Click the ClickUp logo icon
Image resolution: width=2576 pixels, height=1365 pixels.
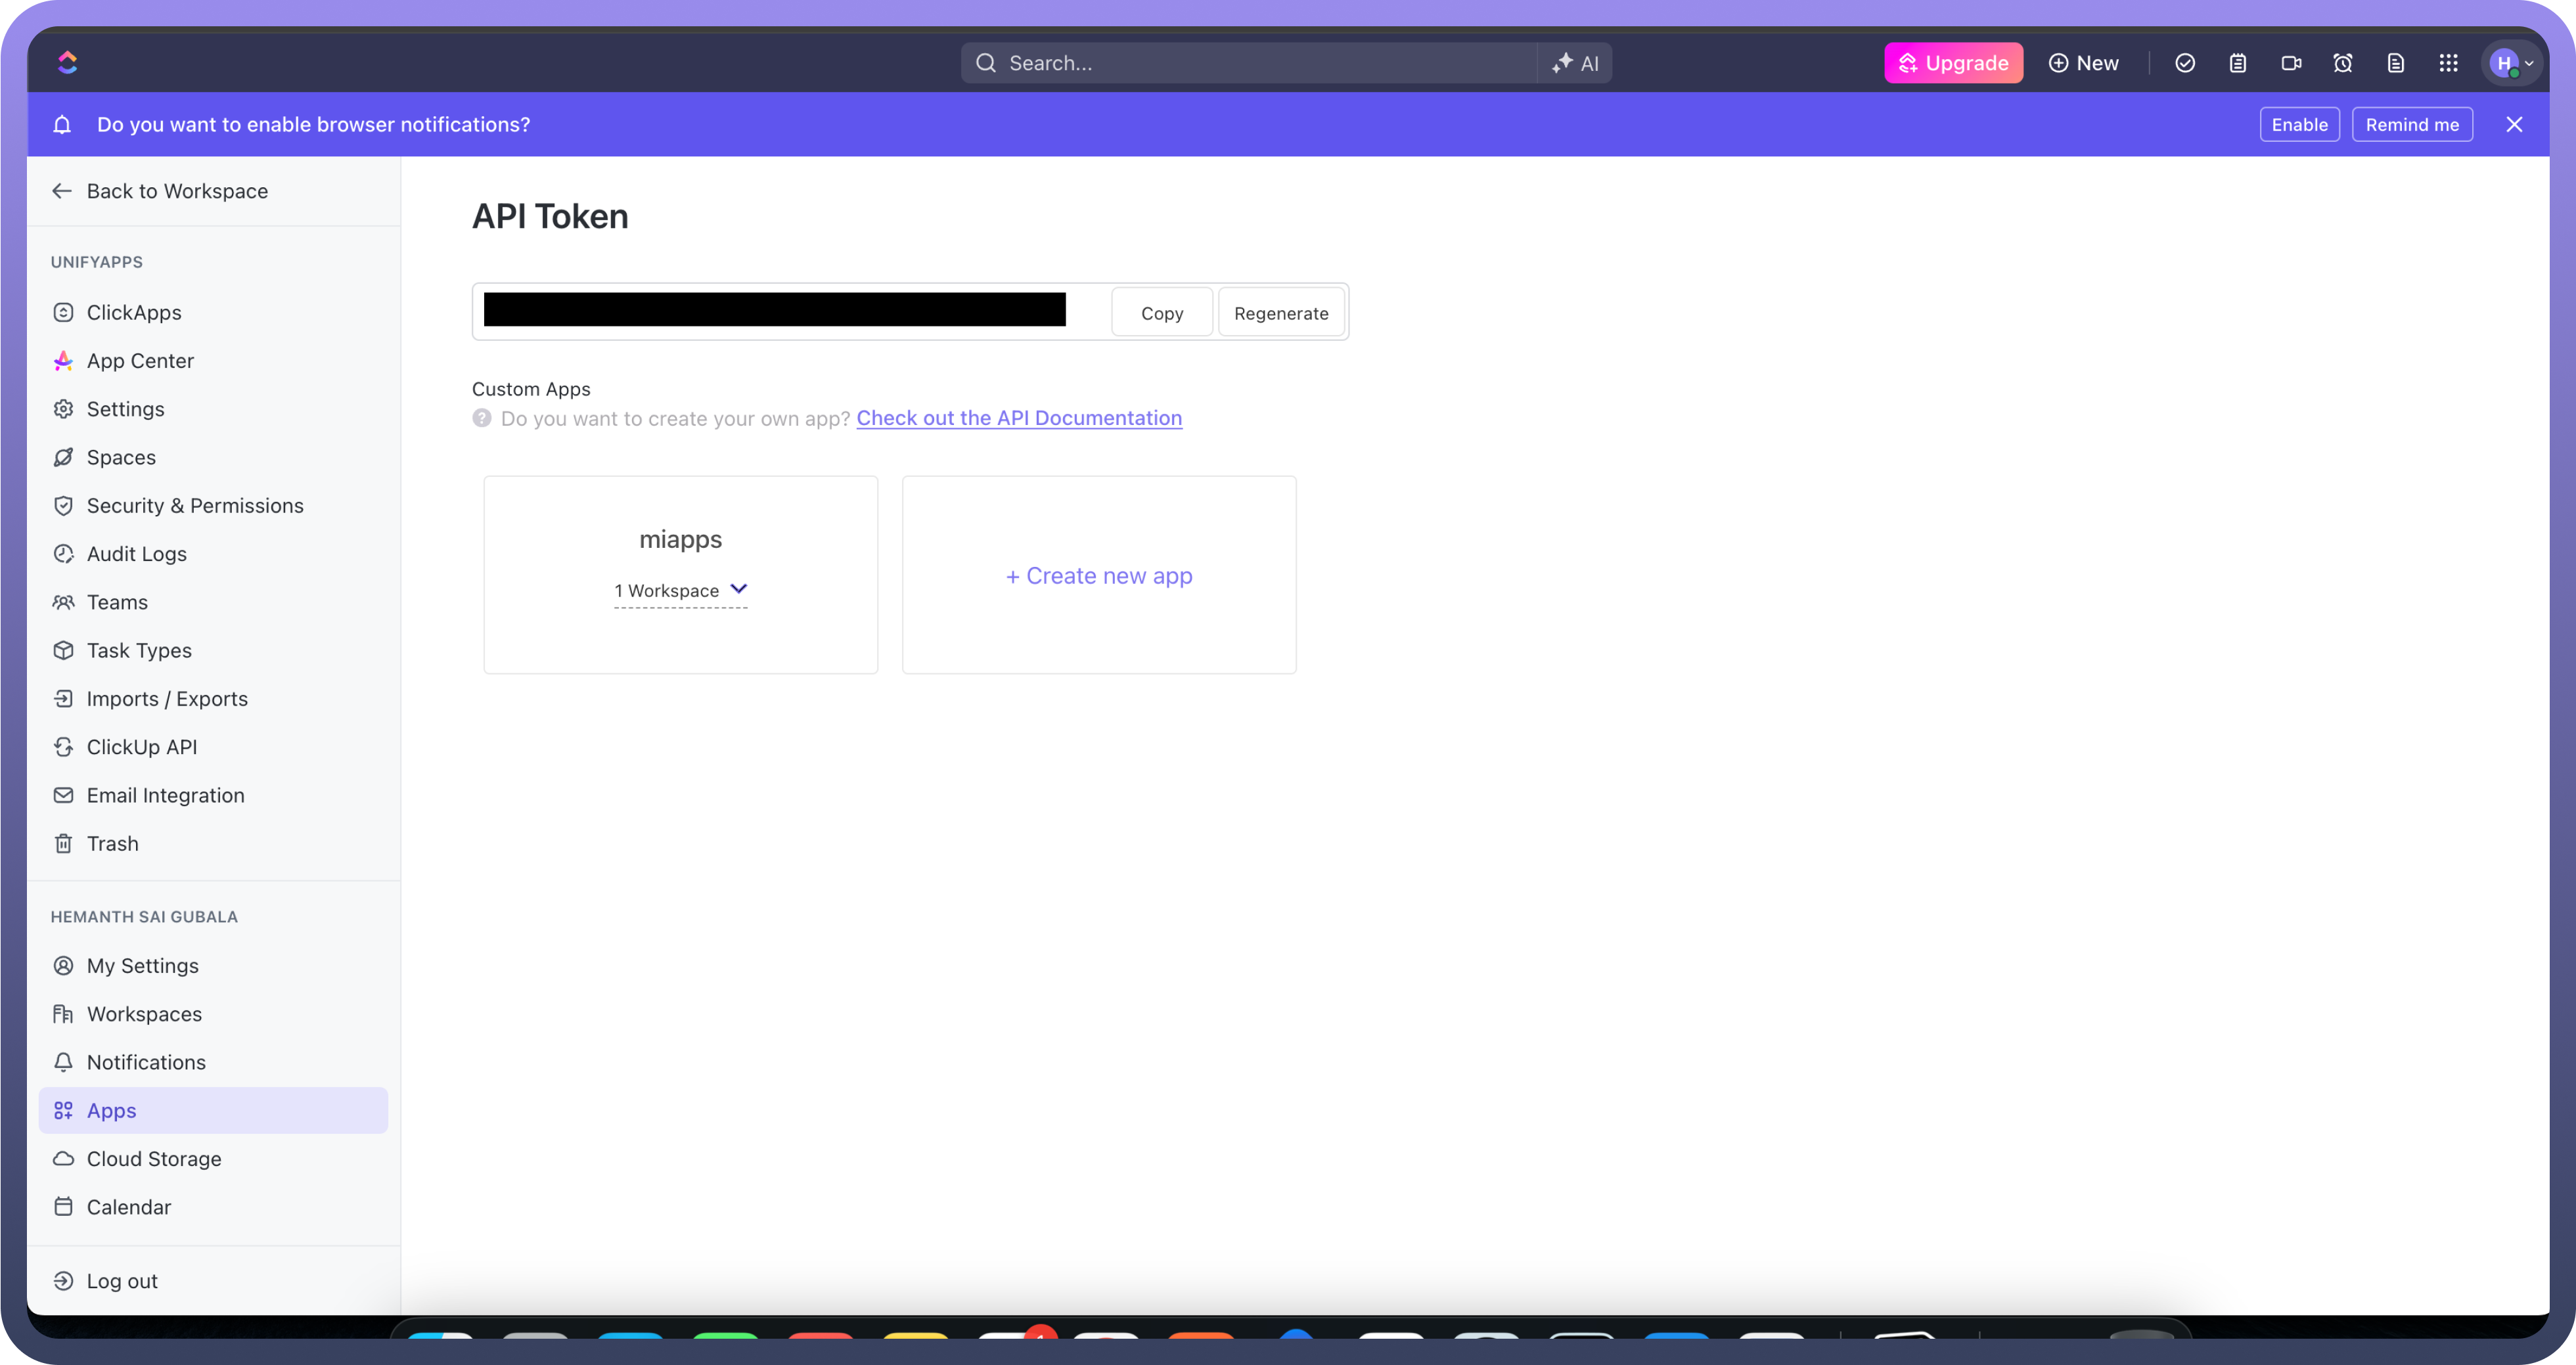click(x=67, y=62)
